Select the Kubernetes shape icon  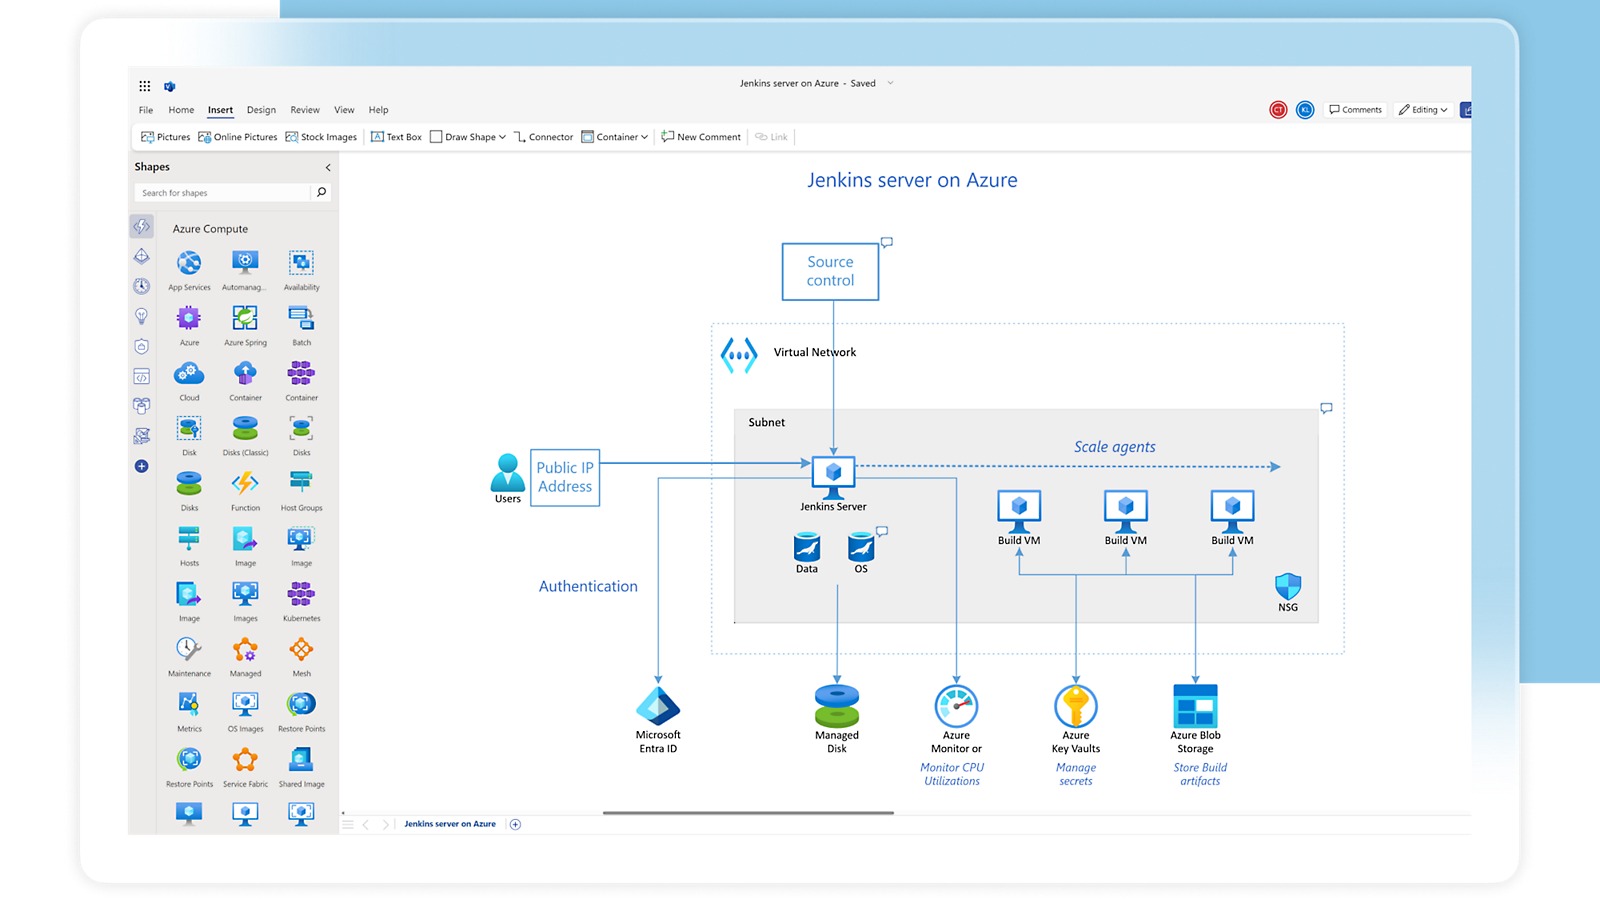301,594
